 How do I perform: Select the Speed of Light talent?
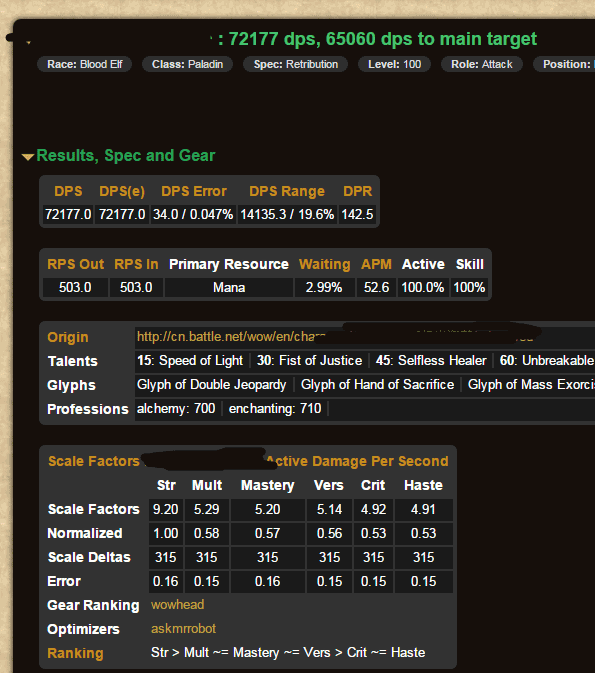point(190,361)
